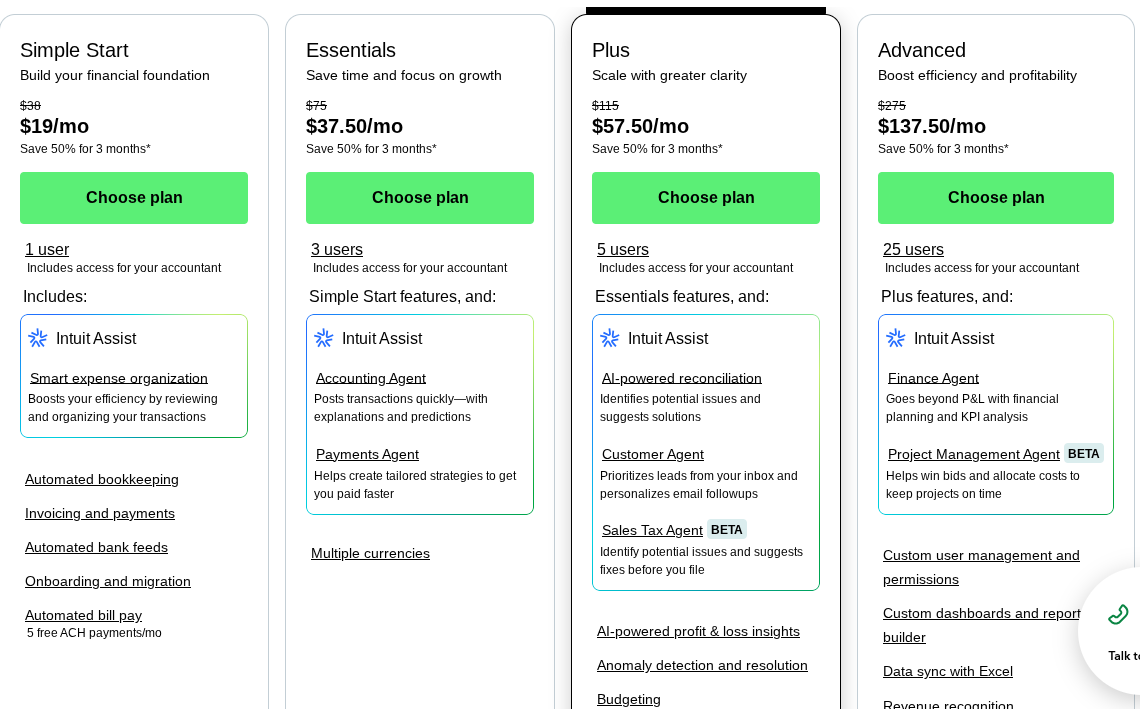Choose the Essentials plan
Viewport: 1140px width, 709px height.
(420, 198)
